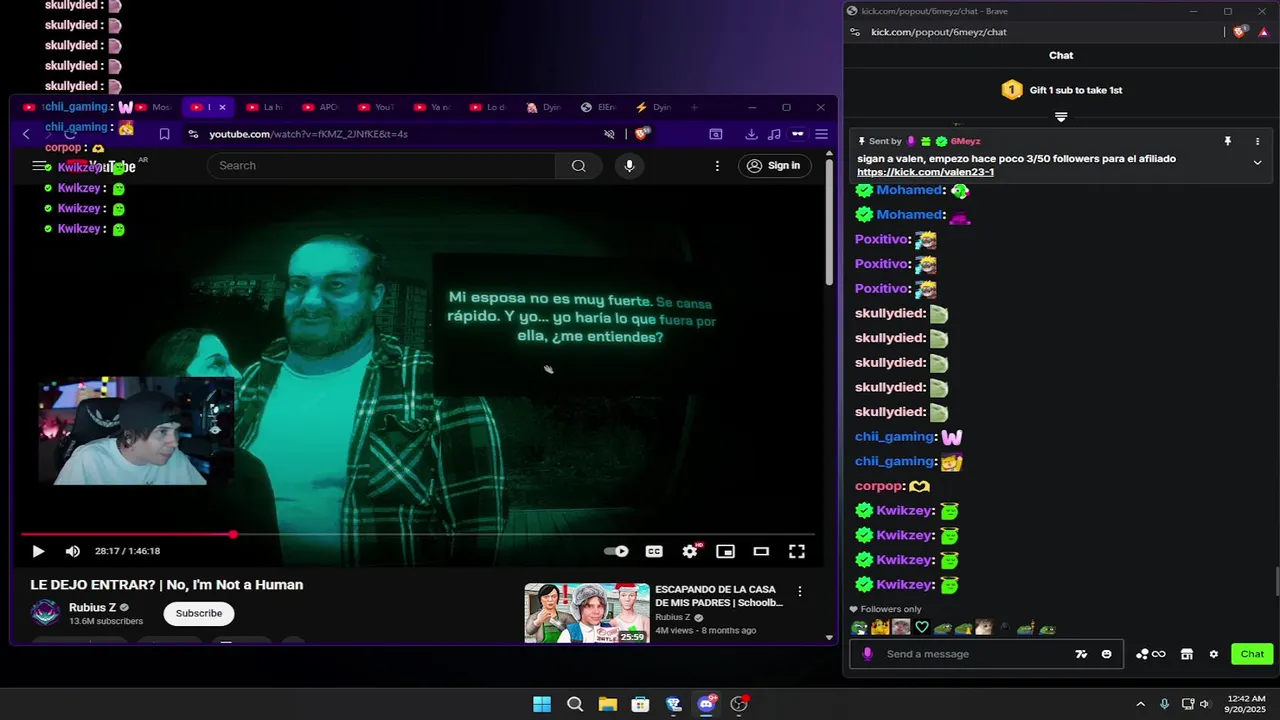Image resolution: width=1280 pixels, height=720 pixels.
Task: Enter fullscreen on the video
Action: point(797,551)
